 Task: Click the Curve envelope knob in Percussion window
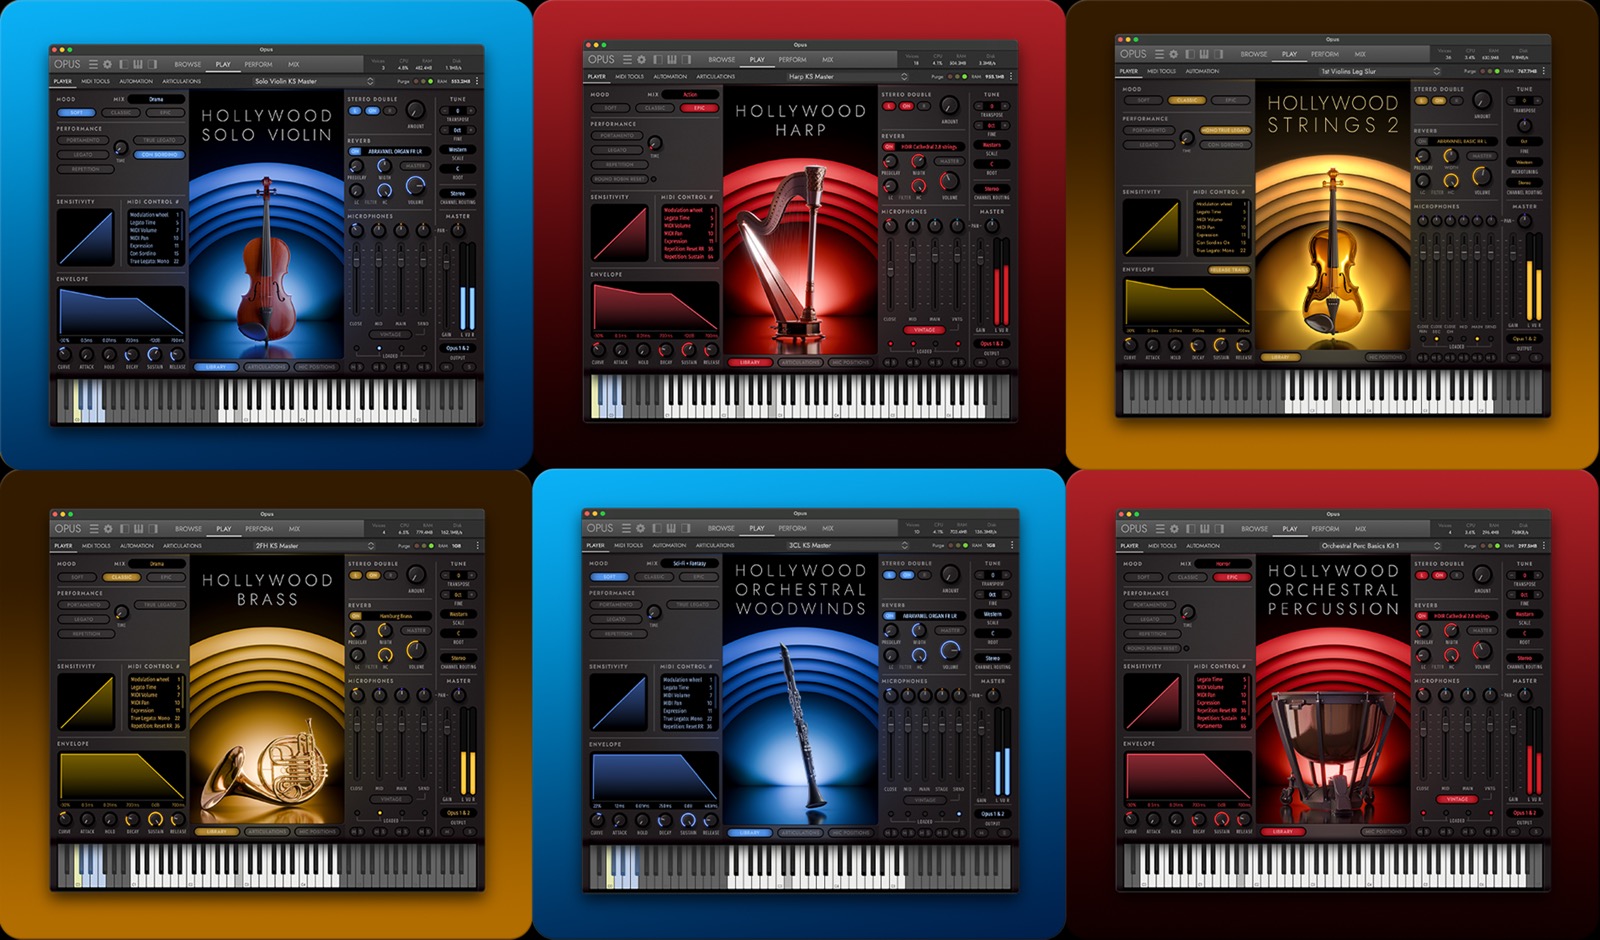1131,819
